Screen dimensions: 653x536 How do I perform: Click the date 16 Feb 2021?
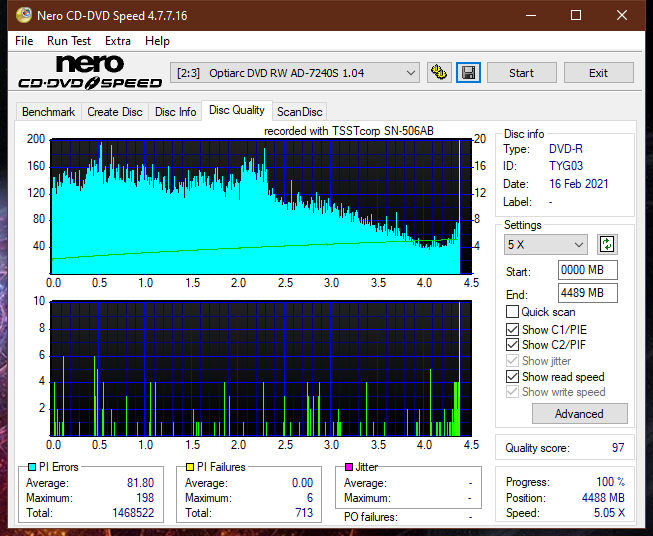tap(578, 184)
